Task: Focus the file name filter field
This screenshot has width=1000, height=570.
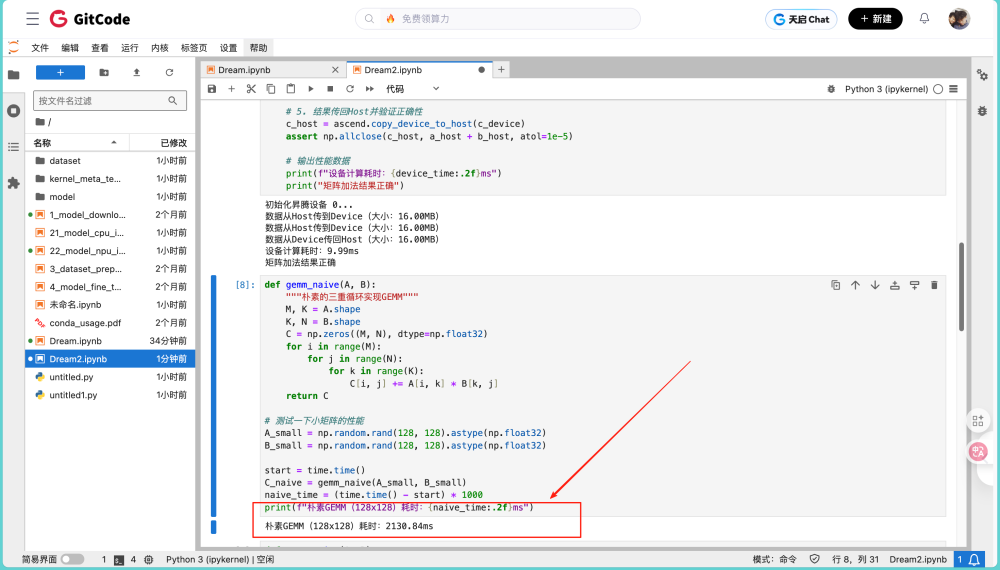Action: [x=110, y=101]
